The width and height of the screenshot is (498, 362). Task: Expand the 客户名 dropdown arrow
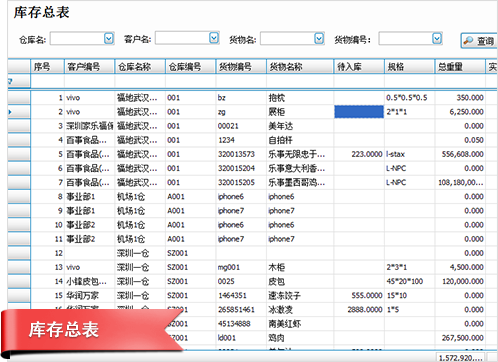pos(214,38)
